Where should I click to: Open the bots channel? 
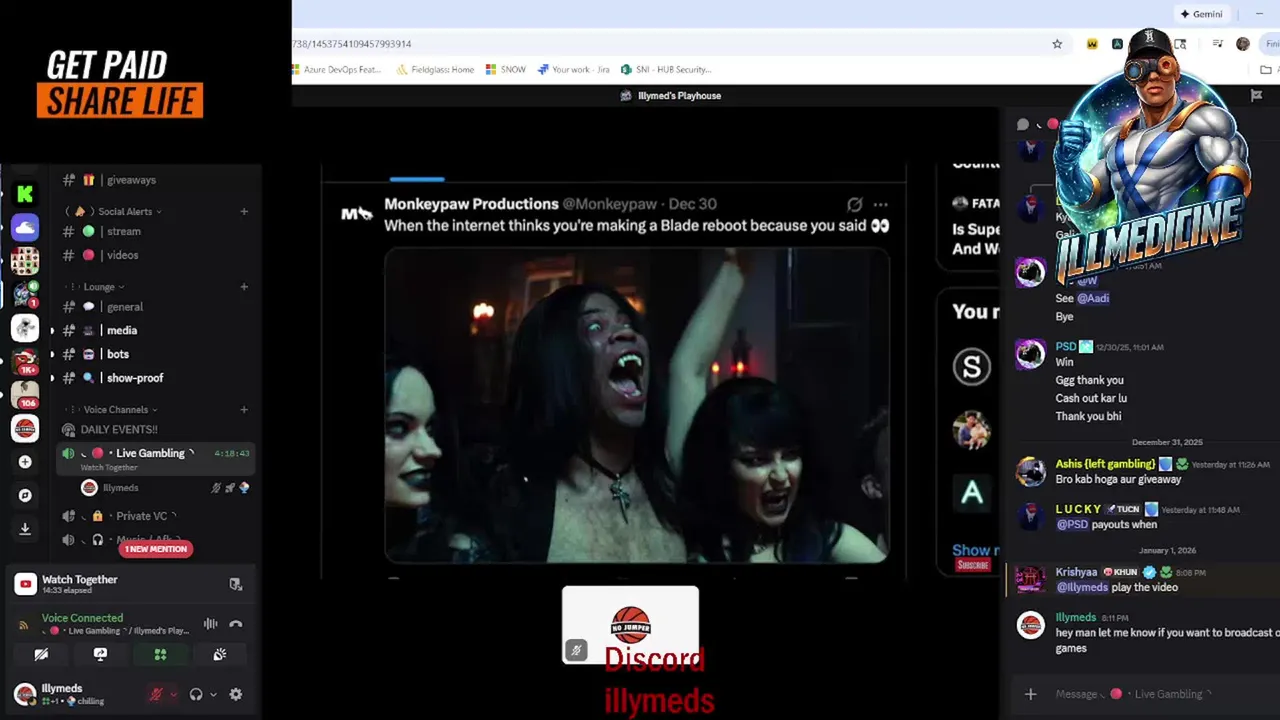click(118, 354)
